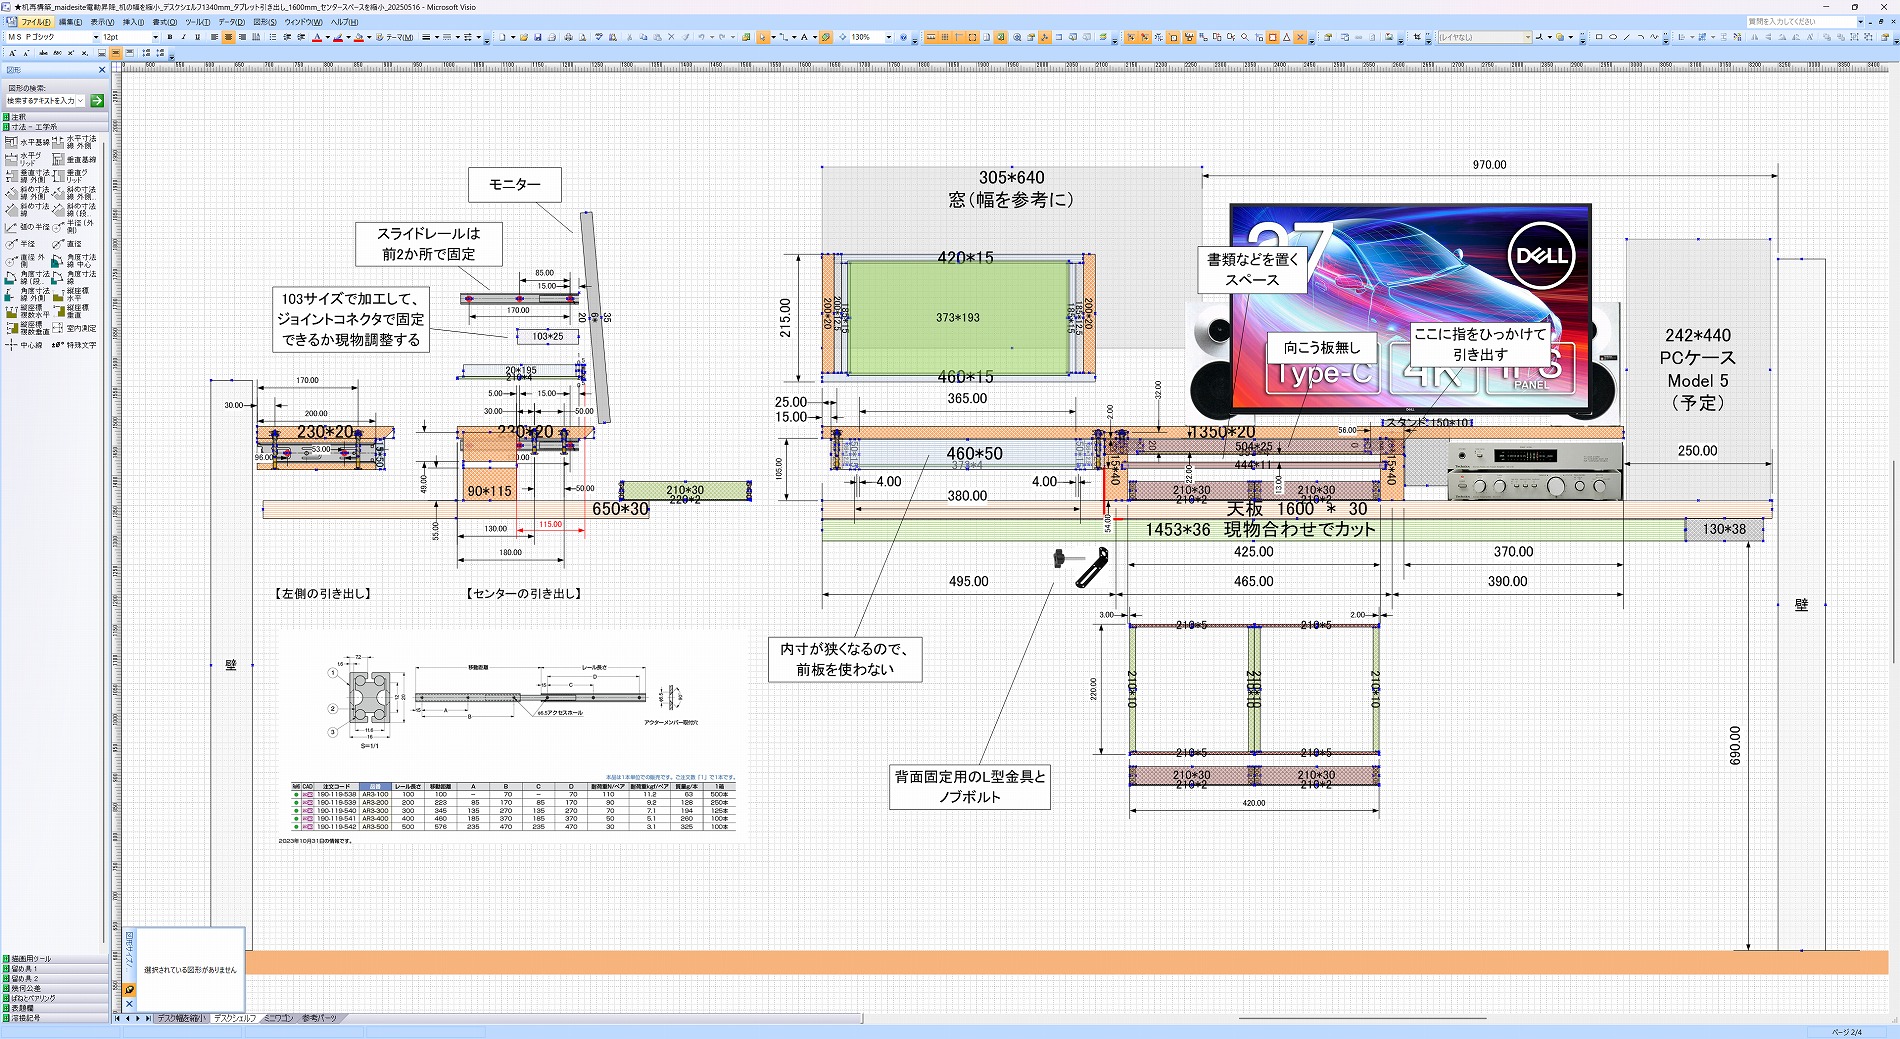
Task: Click the Undo arrow icon
Action: click(x=701, y=37)
